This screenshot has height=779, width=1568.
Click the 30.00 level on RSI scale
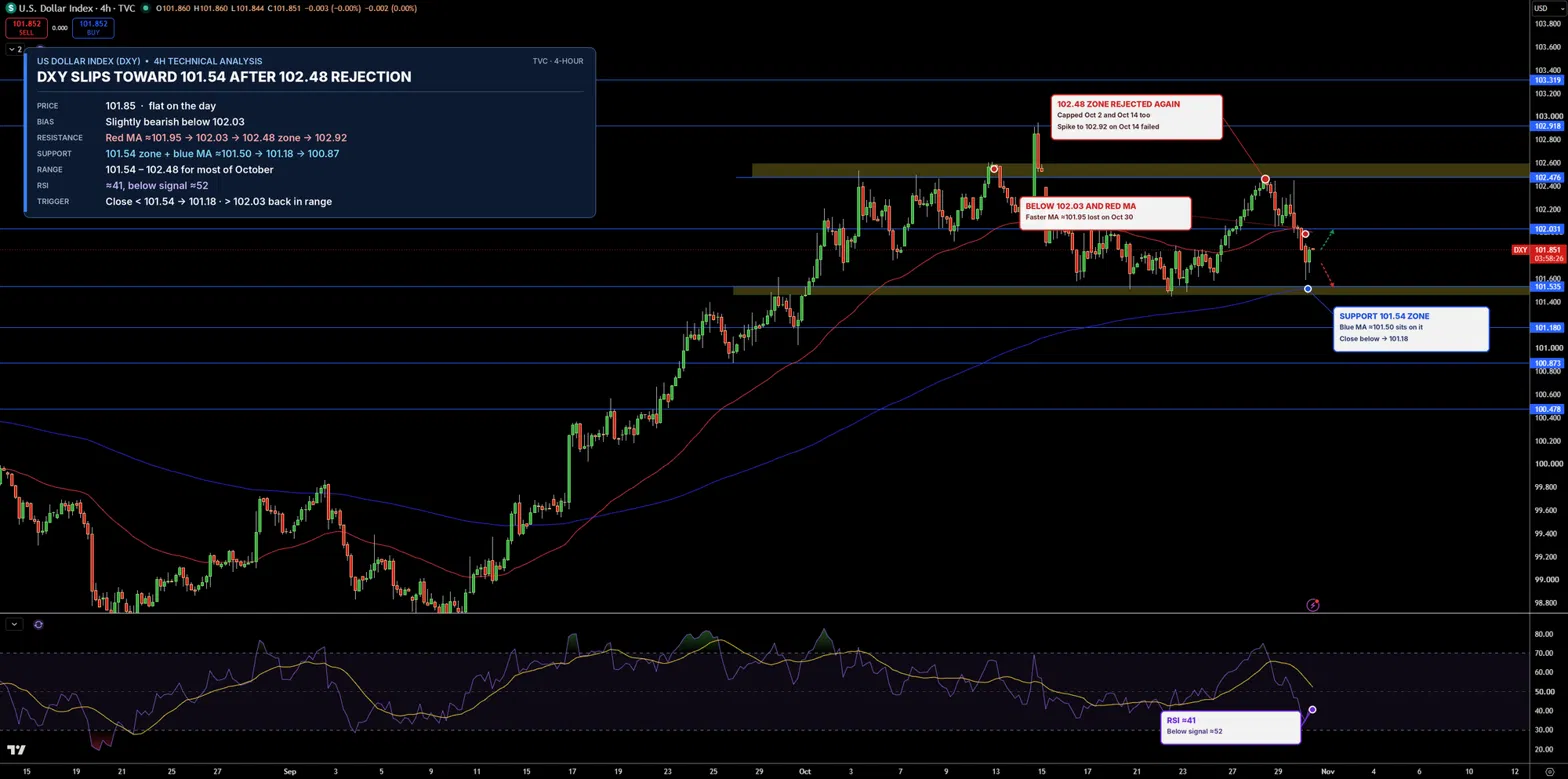click(x=1544, y=730)
